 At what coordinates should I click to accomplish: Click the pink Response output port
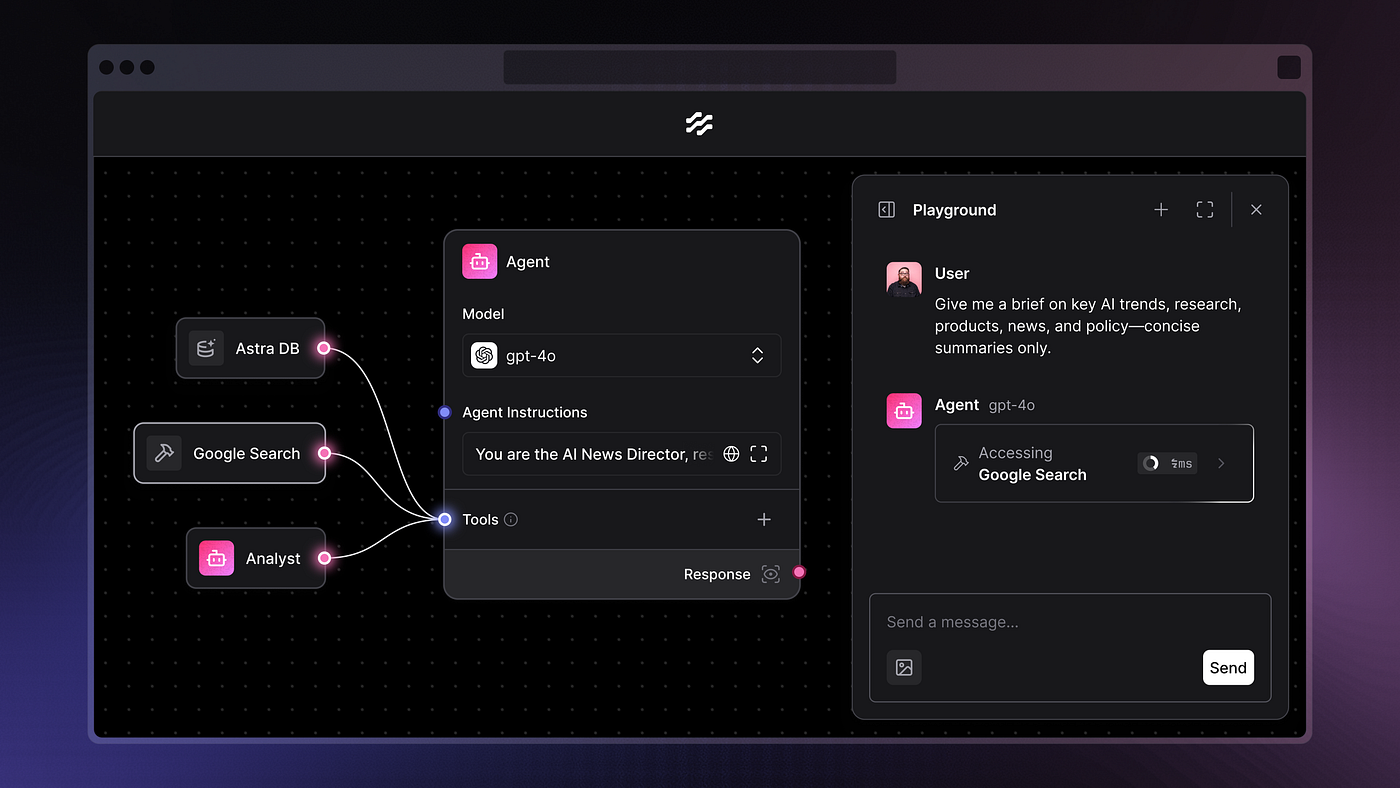coord(799,573)
